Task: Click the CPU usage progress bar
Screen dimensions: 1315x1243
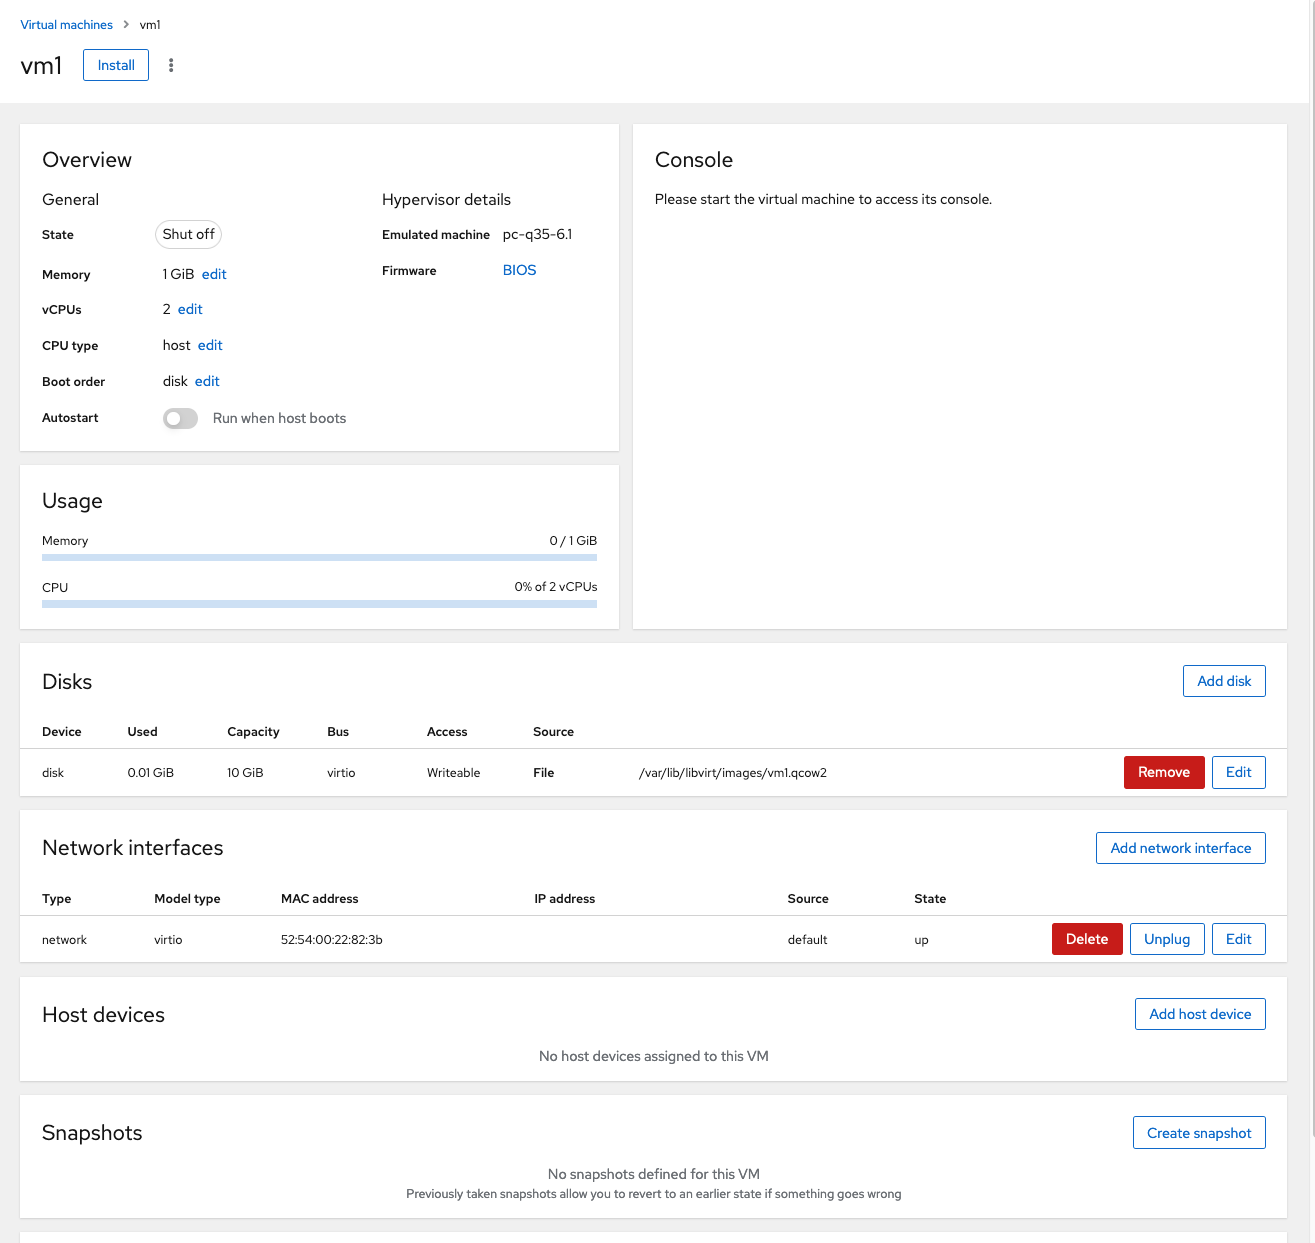Action: pos(319,604)
